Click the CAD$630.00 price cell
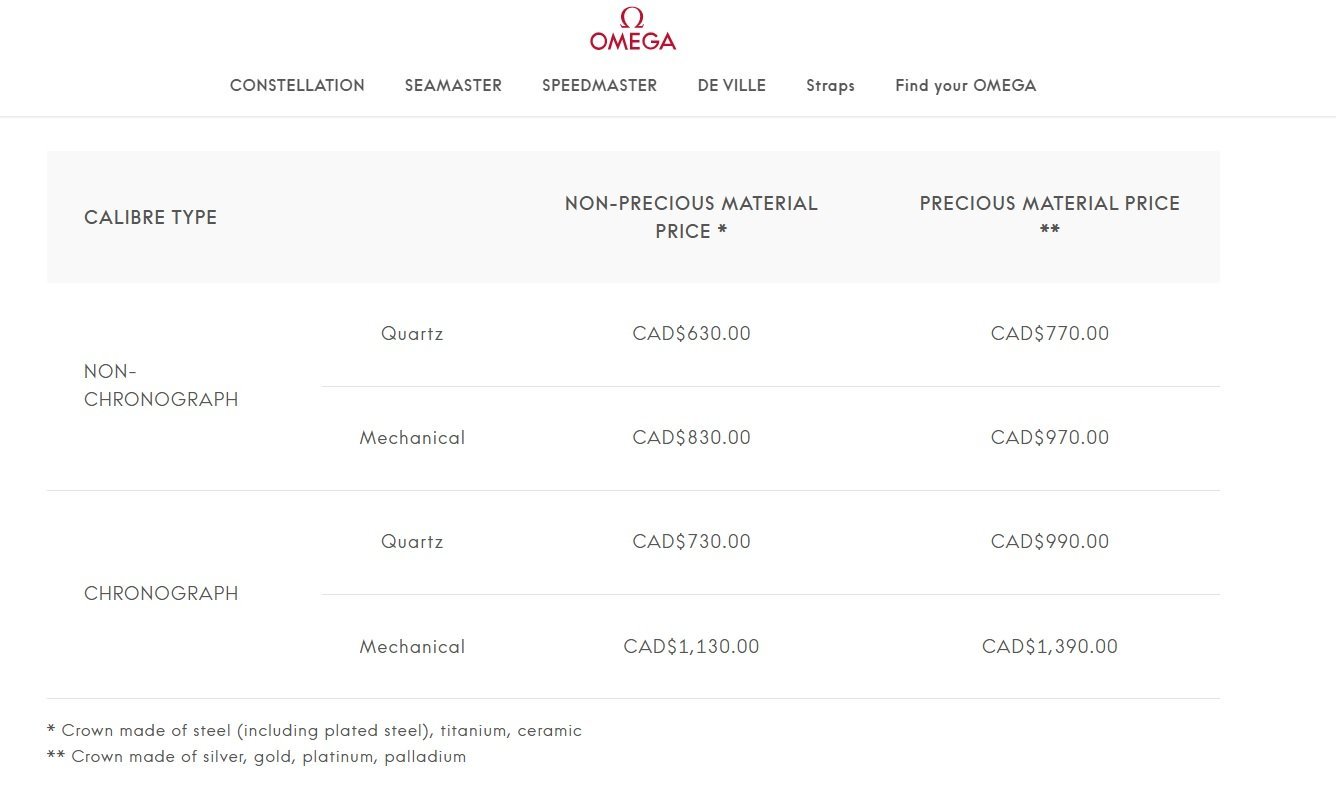The height and width of the screenshot is (786, 1336). [691, 334]
